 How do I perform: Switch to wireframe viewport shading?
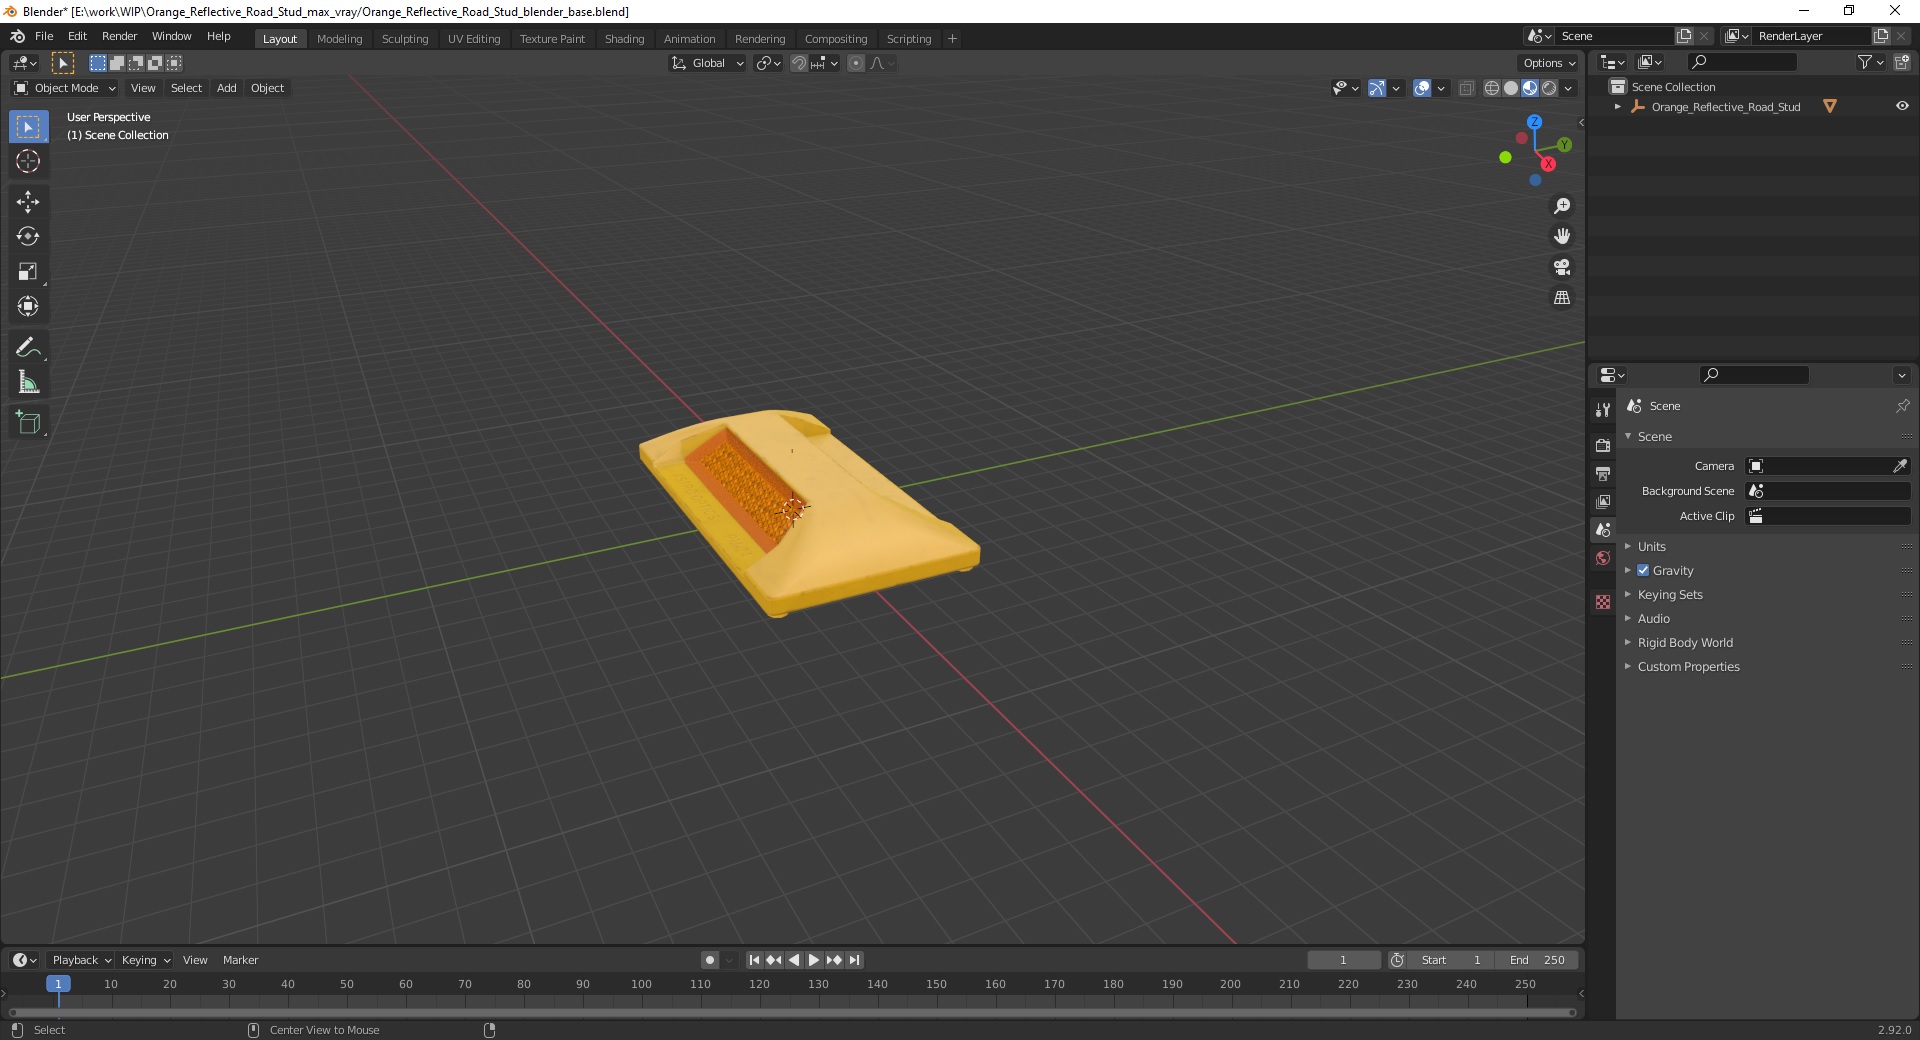(x=1492, y=88)
